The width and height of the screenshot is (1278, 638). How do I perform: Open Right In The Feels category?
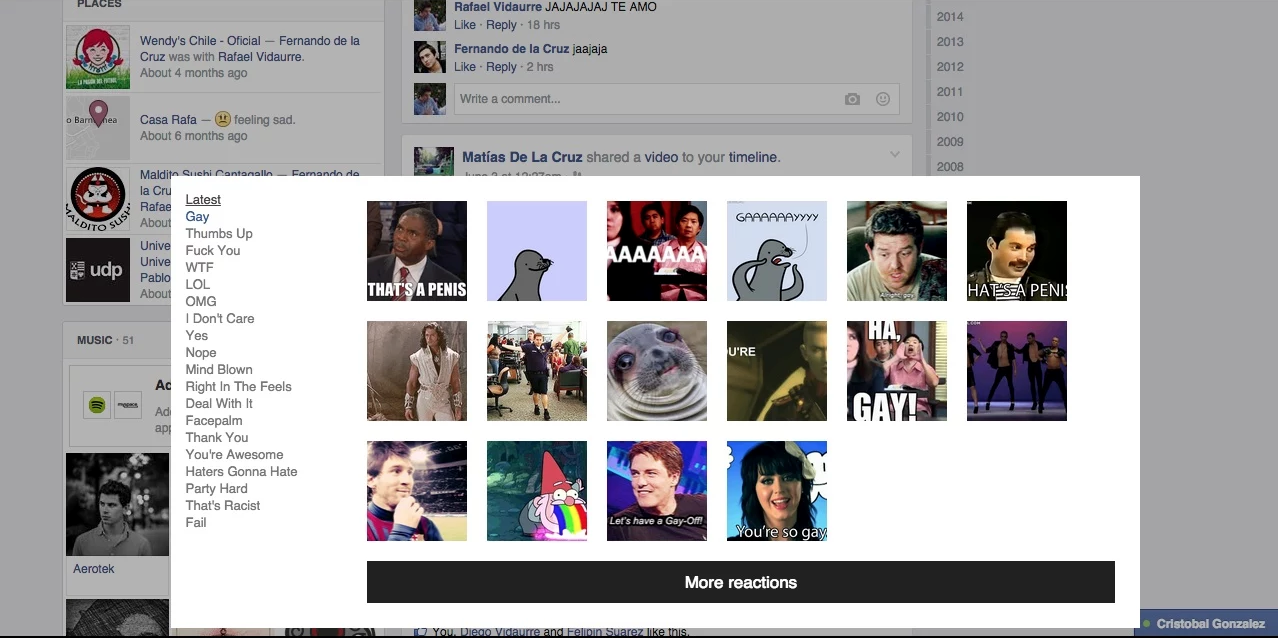[238, 387]
